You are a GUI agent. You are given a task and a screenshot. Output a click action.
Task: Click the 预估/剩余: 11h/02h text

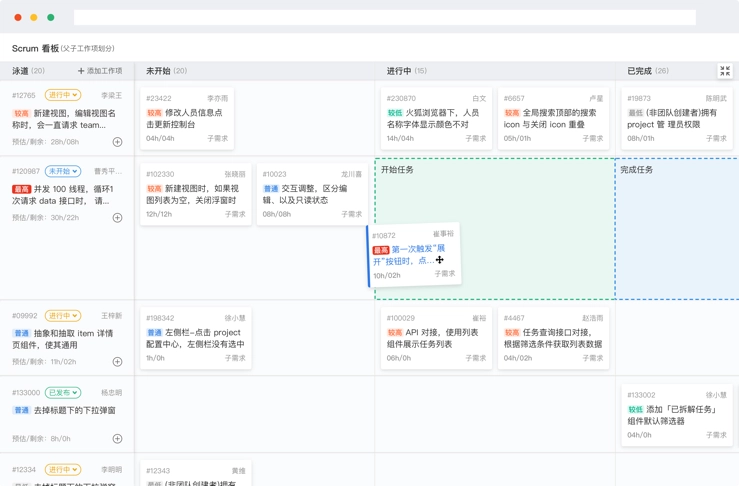tap(44, 362)
